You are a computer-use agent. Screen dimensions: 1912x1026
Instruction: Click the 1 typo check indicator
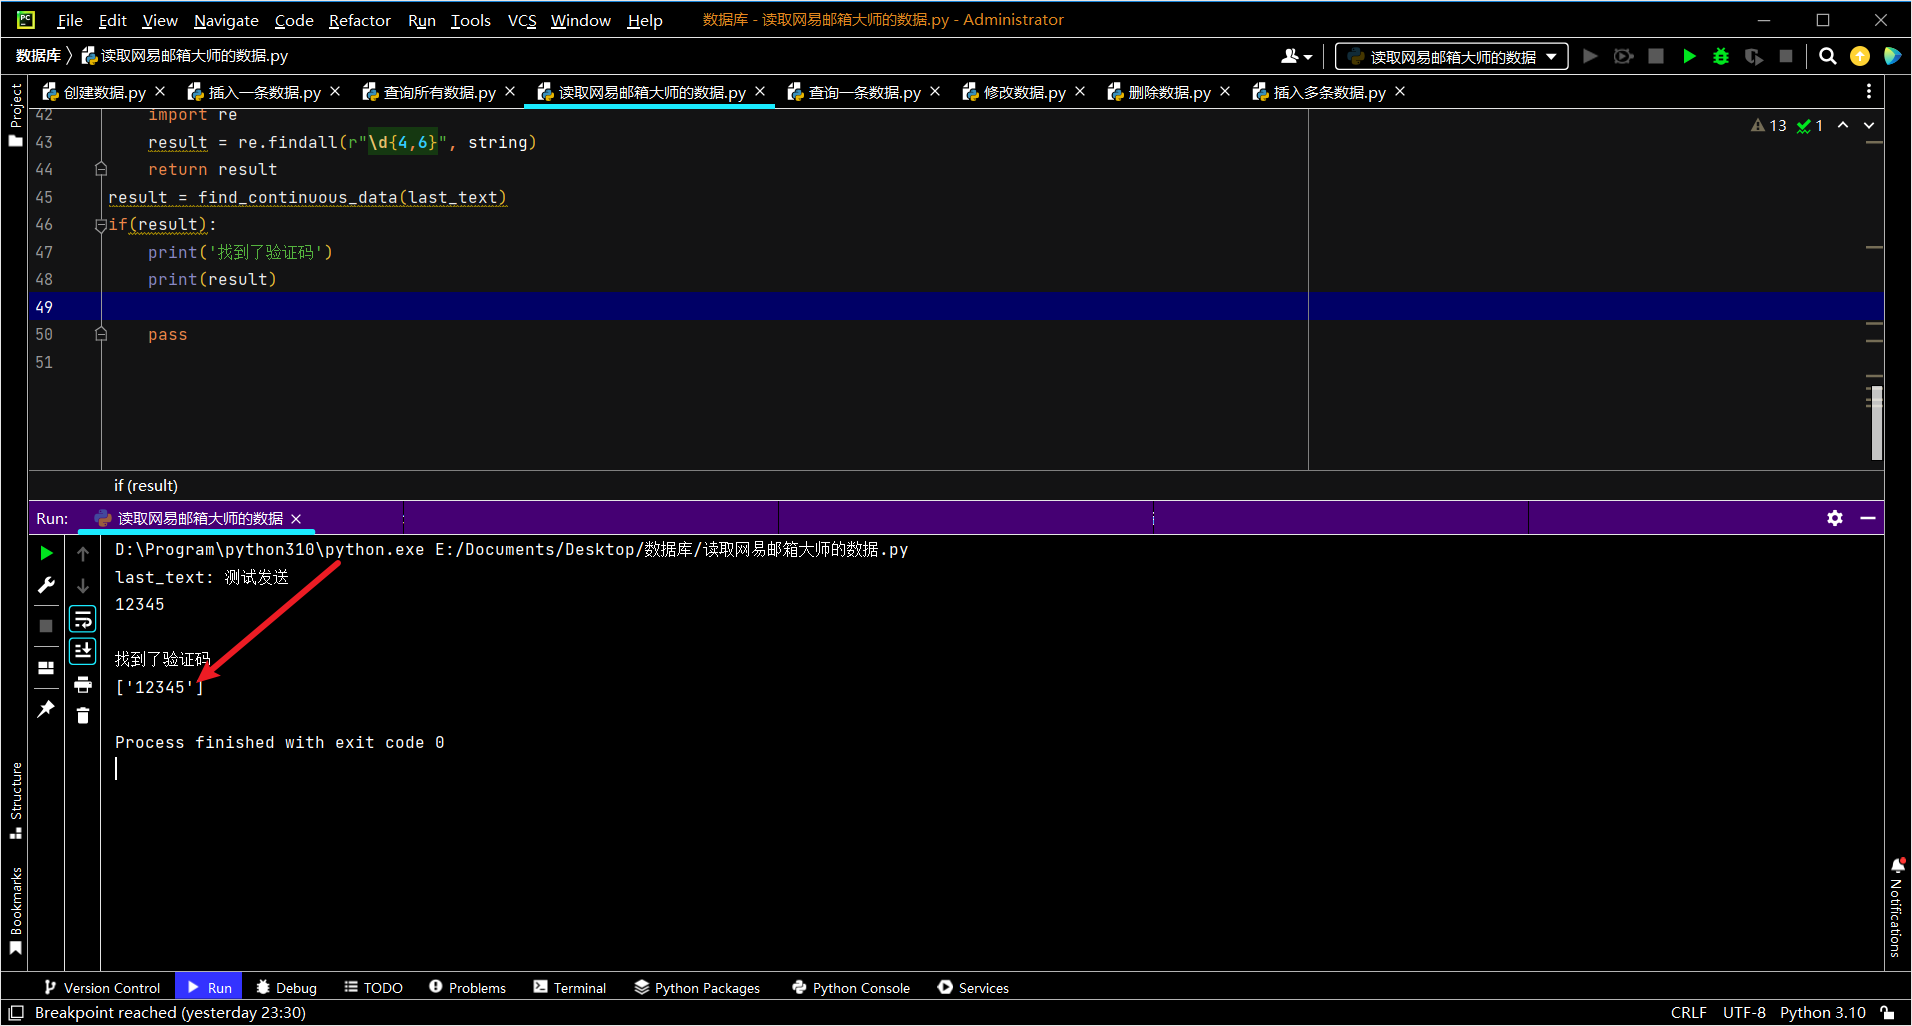tap(1810, 125)
